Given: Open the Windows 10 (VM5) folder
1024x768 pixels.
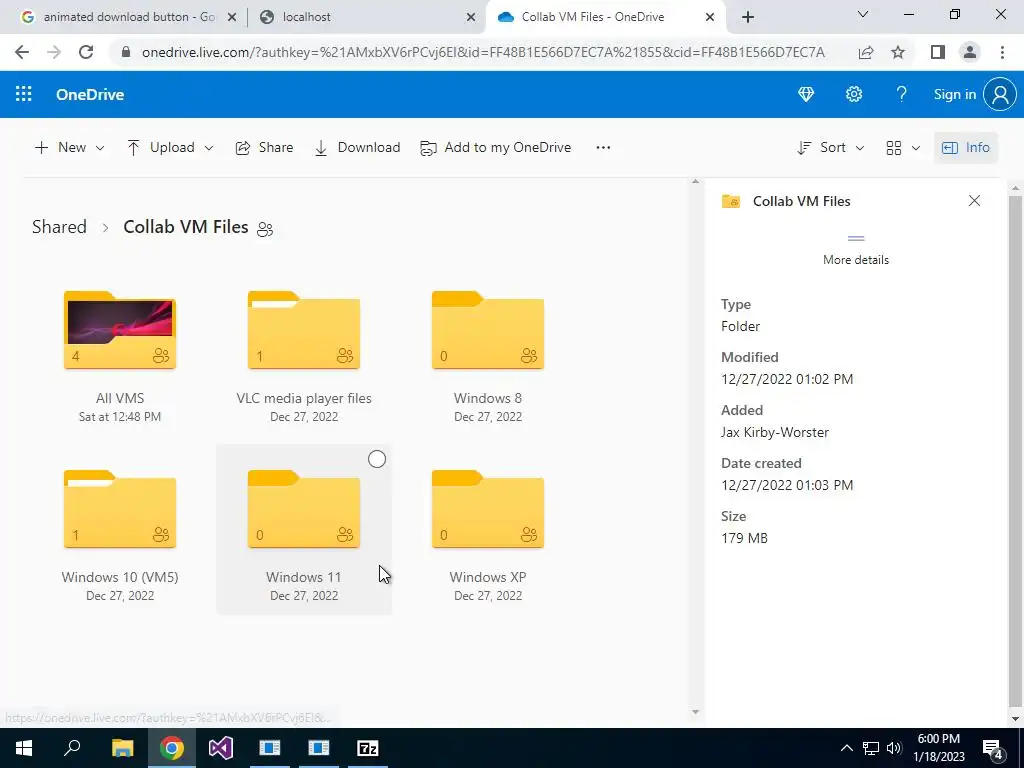Looking at the screenshot, I should (120, 509).
